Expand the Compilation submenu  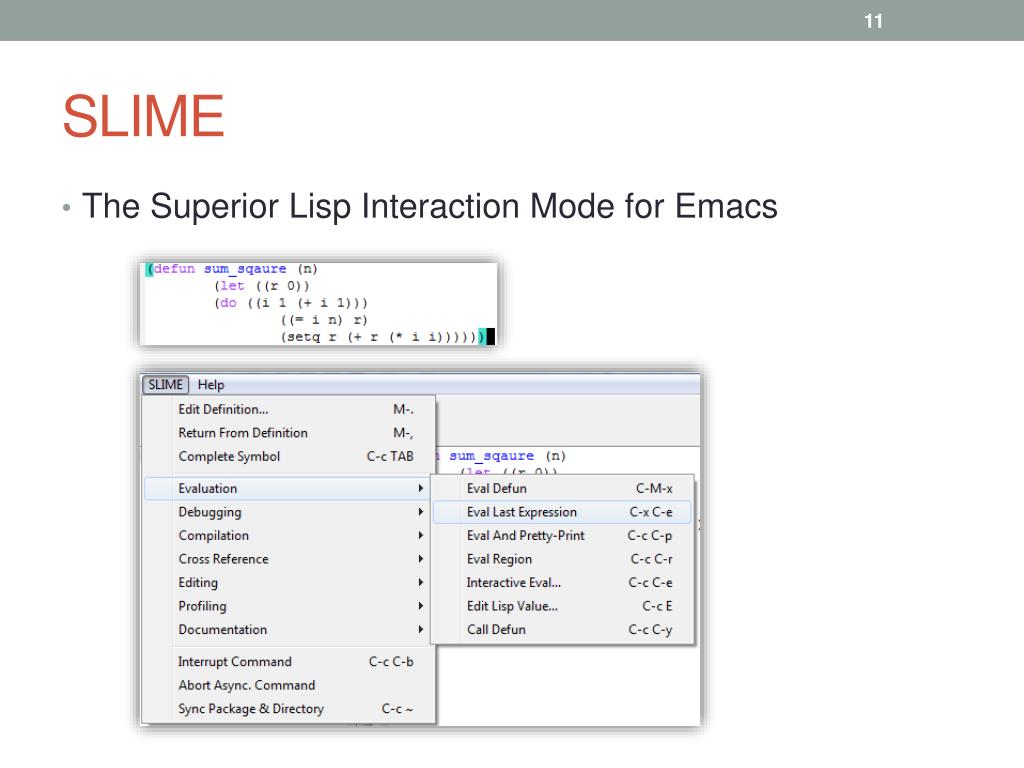(x=289, y=536)
